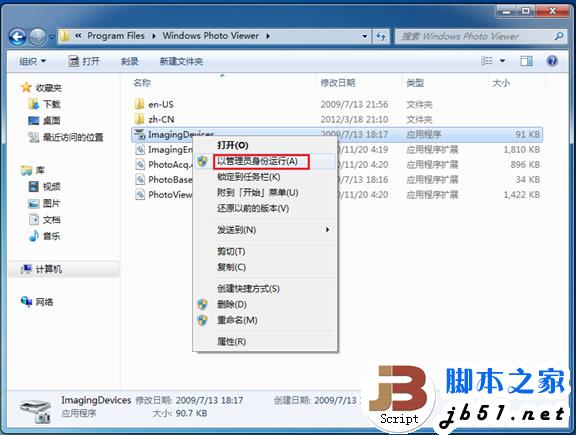Click the 1,810 KB size cell
The height and width of the screenshot is (435, 576).
(x=522, y=150)
